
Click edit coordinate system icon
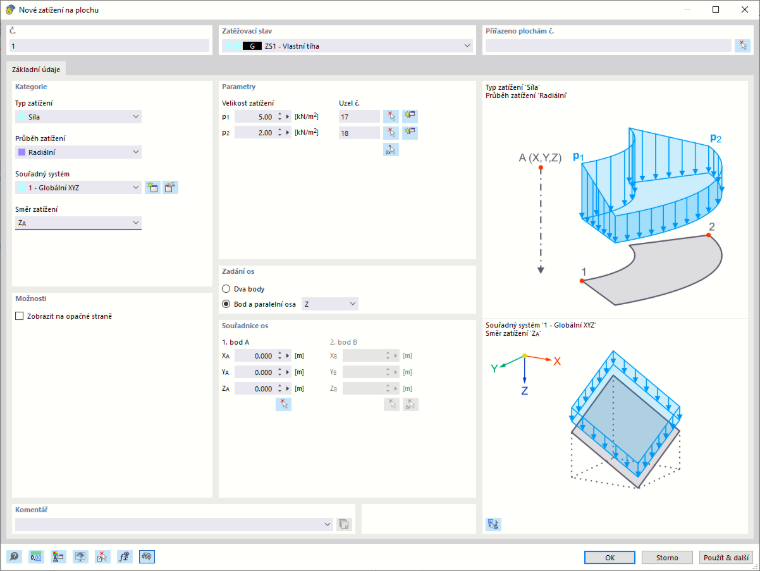[170, 188]
